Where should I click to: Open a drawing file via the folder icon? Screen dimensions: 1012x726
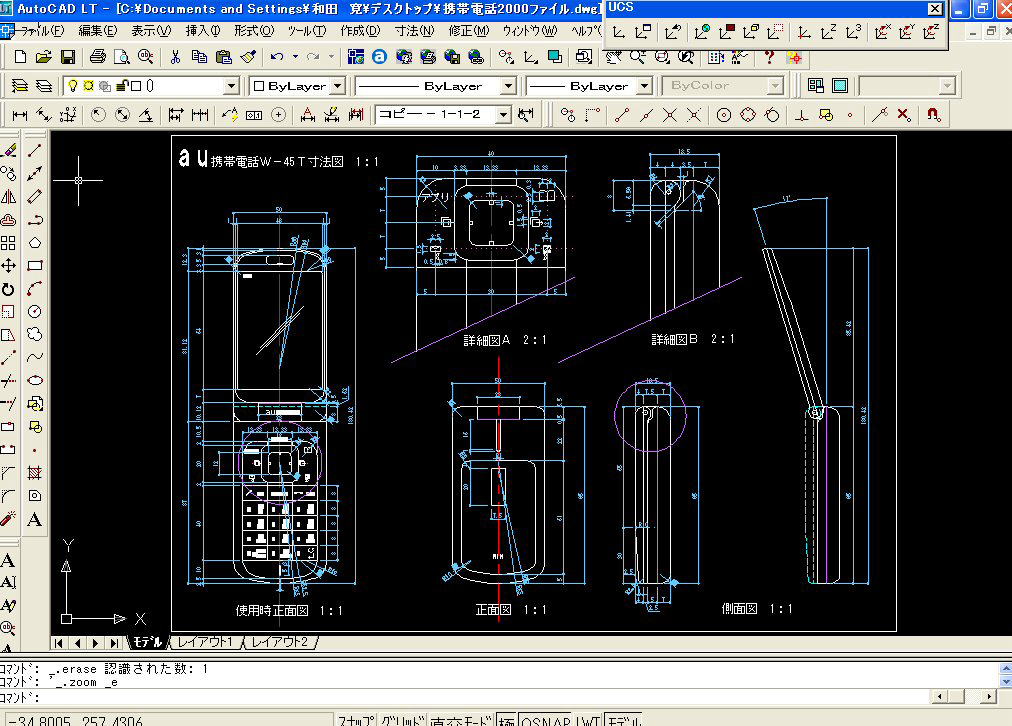click(x=43, y=57)
